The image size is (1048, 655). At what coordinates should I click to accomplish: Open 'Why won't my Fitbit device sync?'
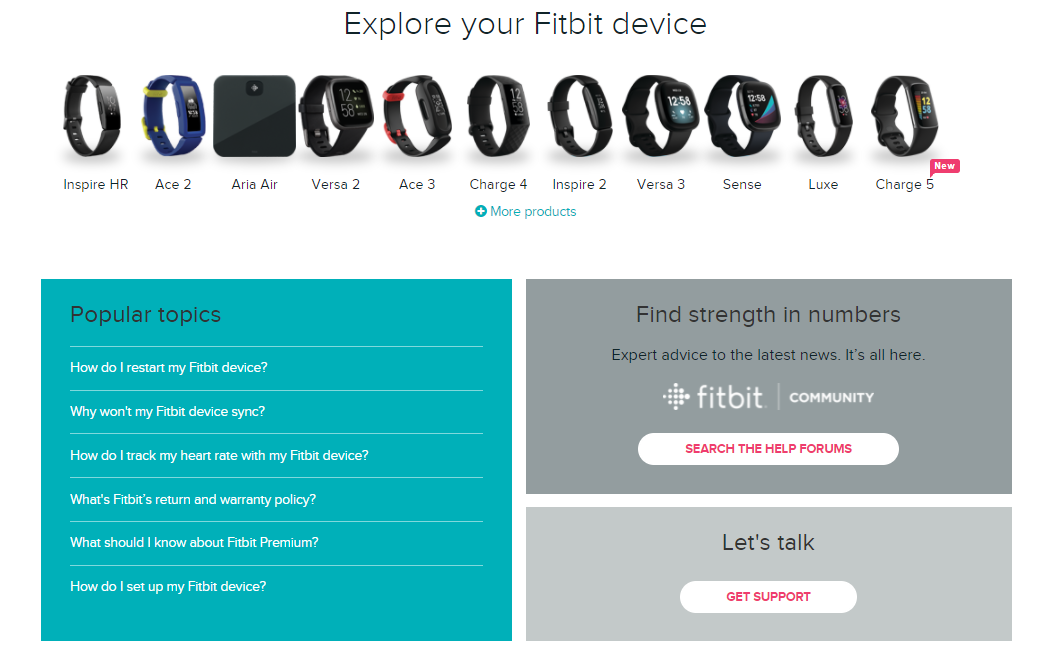[167, 412]
